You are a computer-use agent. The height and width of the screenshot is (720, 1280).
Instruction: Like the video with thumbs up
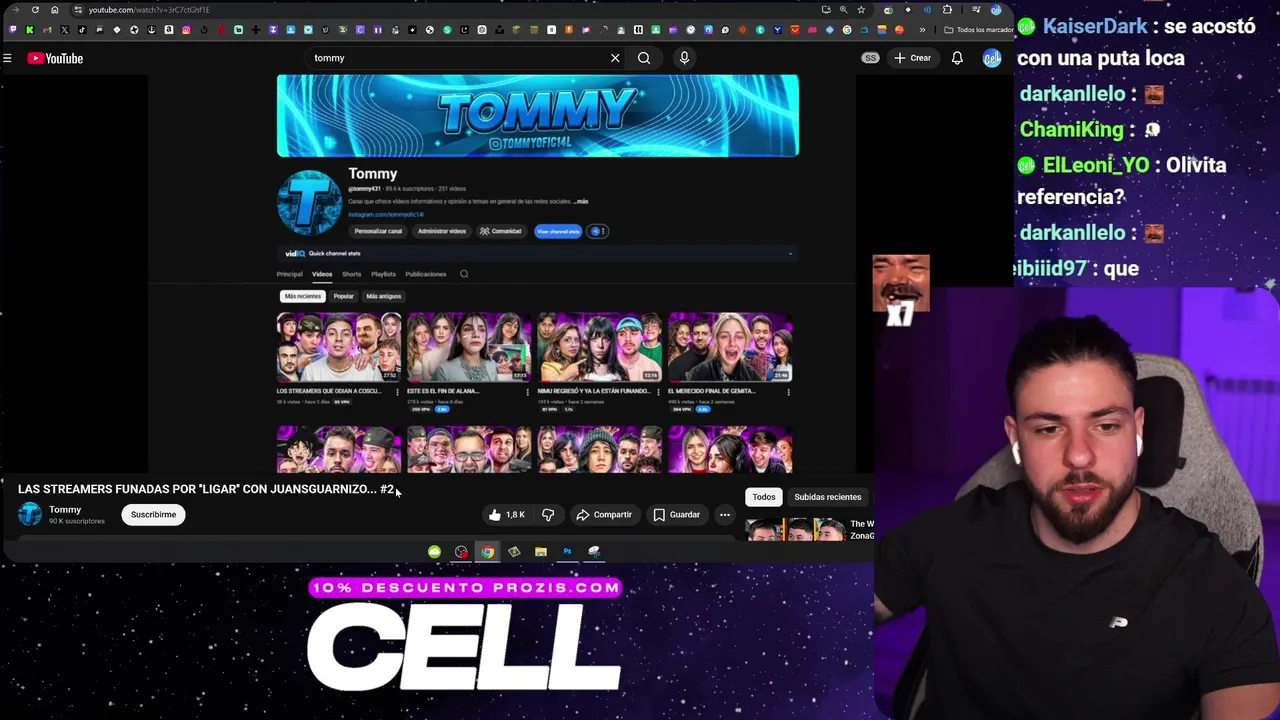pyautogui.click(x=506, y=515)
